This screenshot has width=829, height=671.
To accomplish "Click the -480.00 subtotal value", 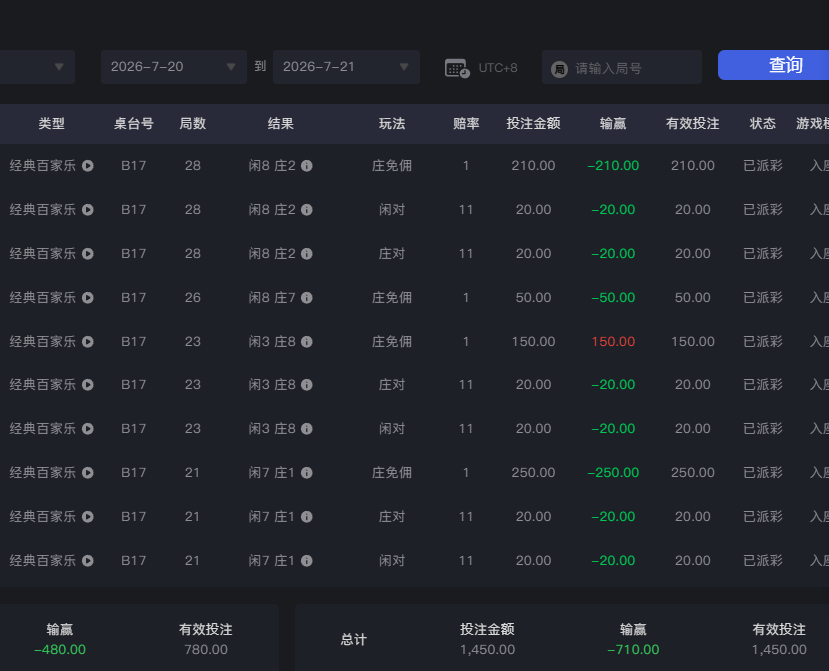I will [x=60, y=649].
